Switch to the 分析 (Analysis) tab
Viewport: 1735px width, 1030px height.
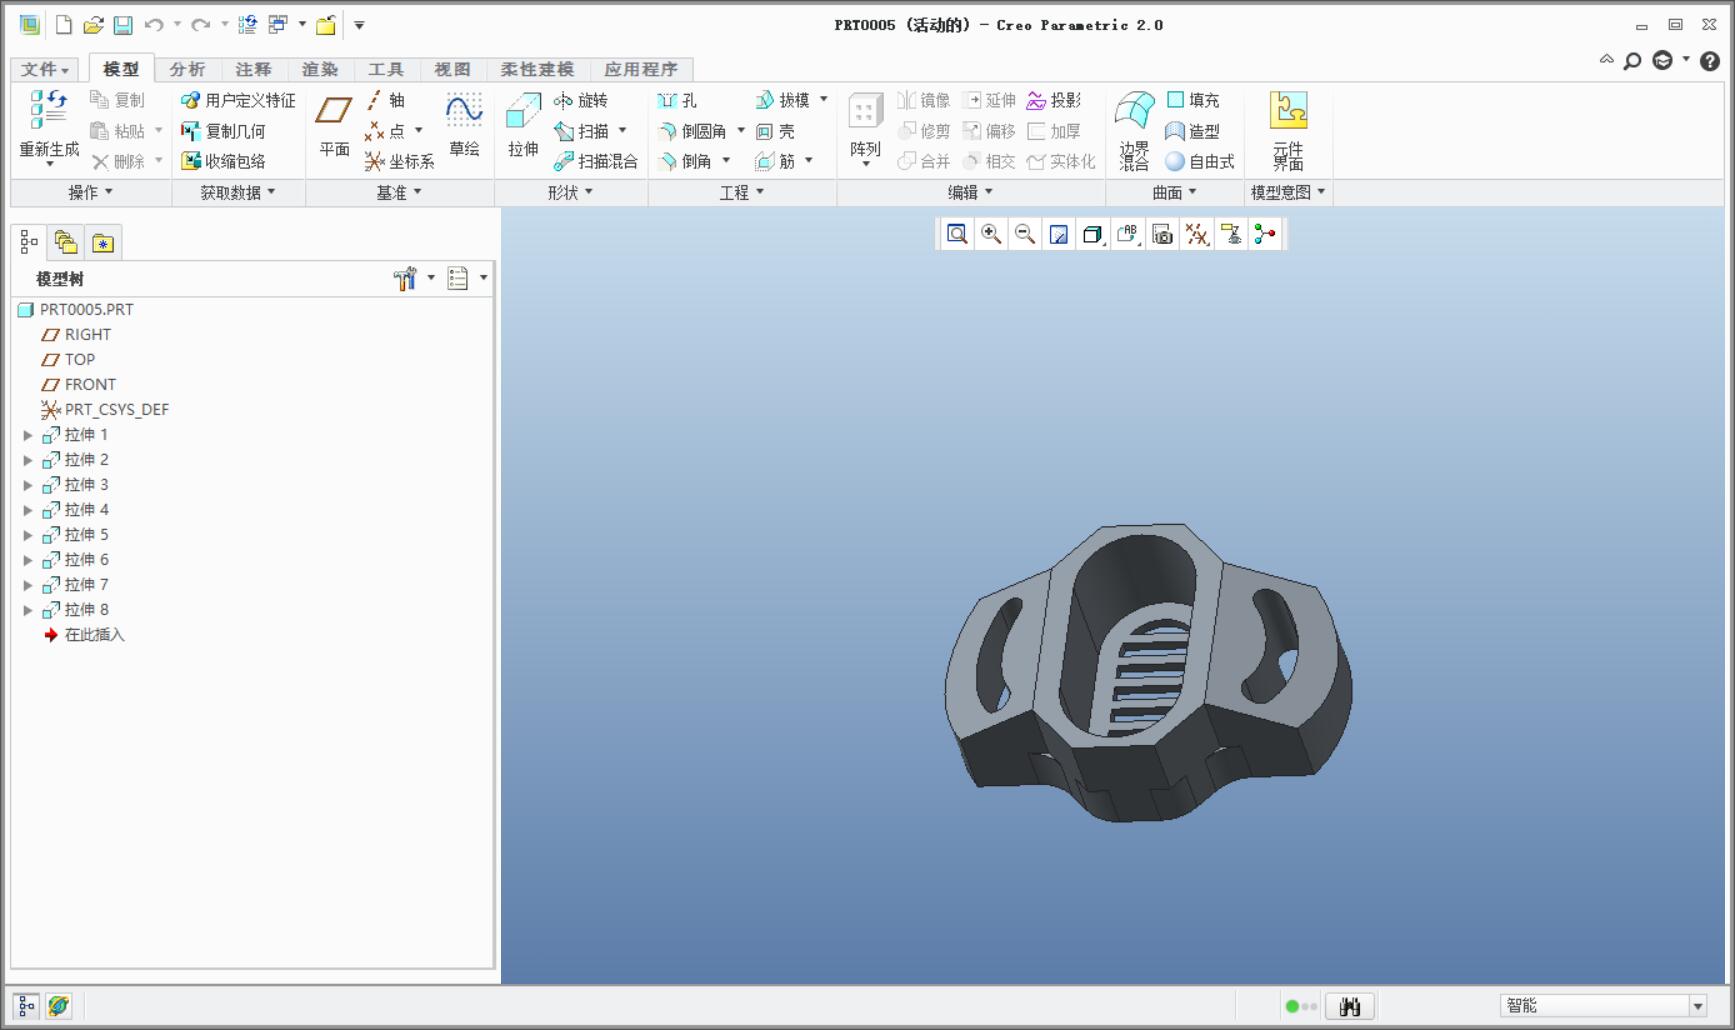click(187, 69)
